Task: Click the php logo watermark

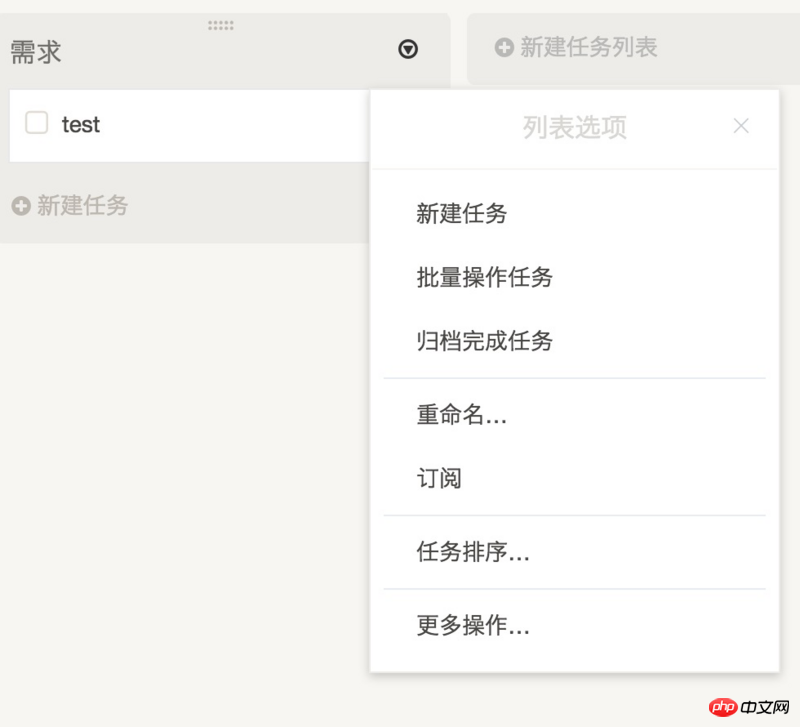Action: (x=723, y=707)
